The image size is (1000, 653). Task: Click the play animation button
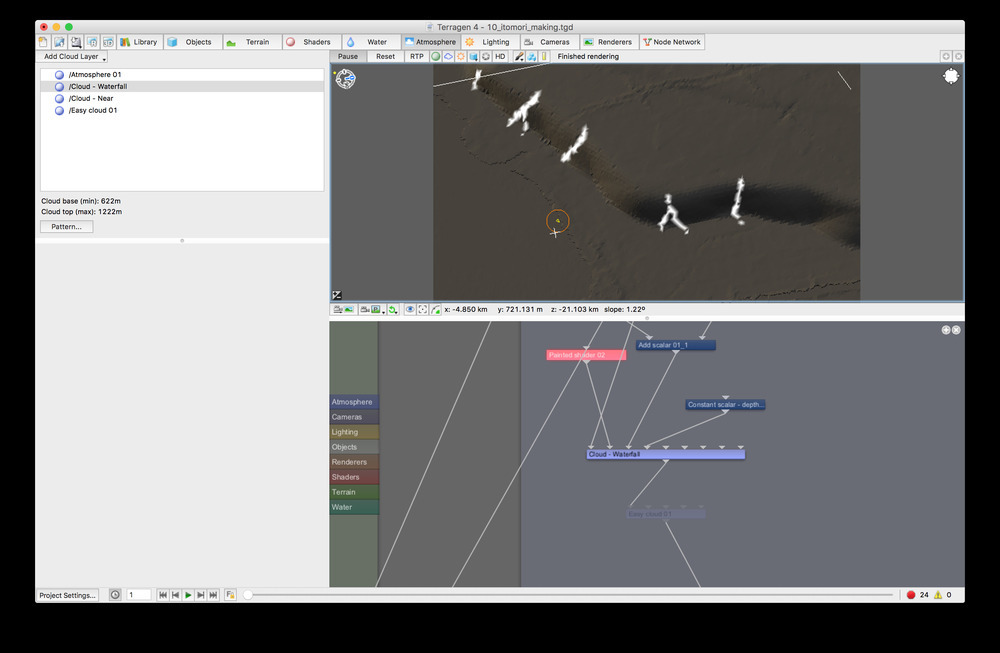[188, 595]
